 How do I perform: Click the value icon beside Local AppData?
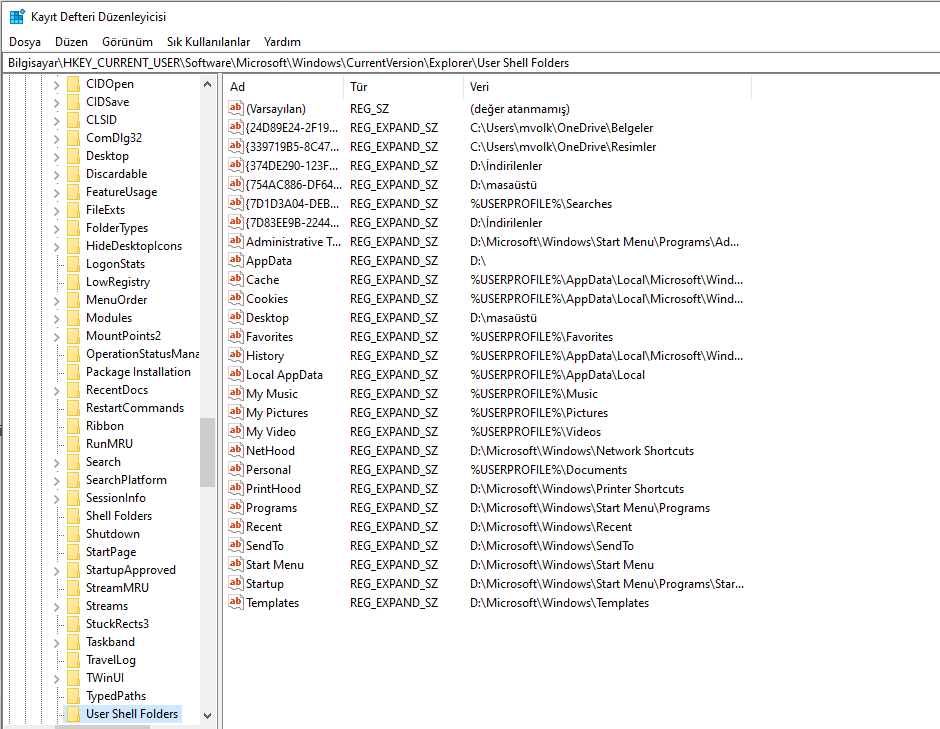[x=236, y=374]
